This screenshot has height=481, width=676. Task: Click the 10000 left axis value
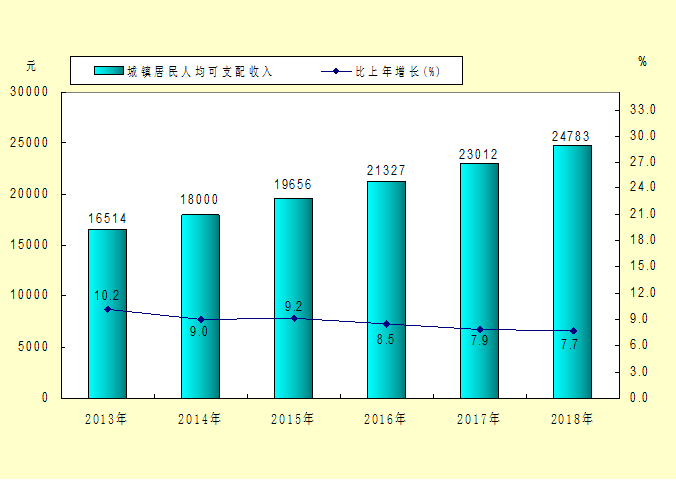pyautogui.click(x=29, y=295)
